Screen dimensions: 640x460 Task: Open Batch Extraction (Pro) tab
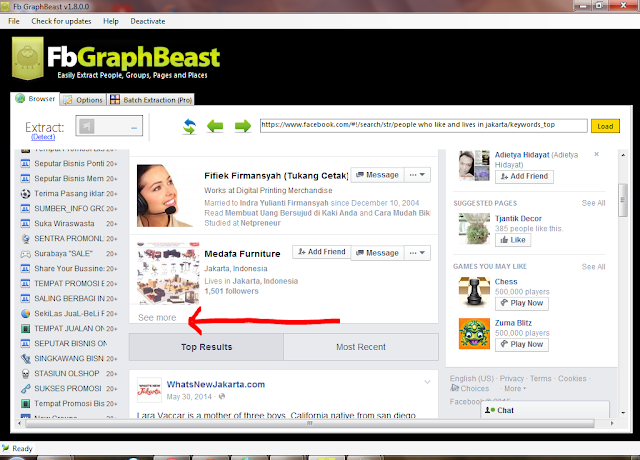tap(151, 100)
